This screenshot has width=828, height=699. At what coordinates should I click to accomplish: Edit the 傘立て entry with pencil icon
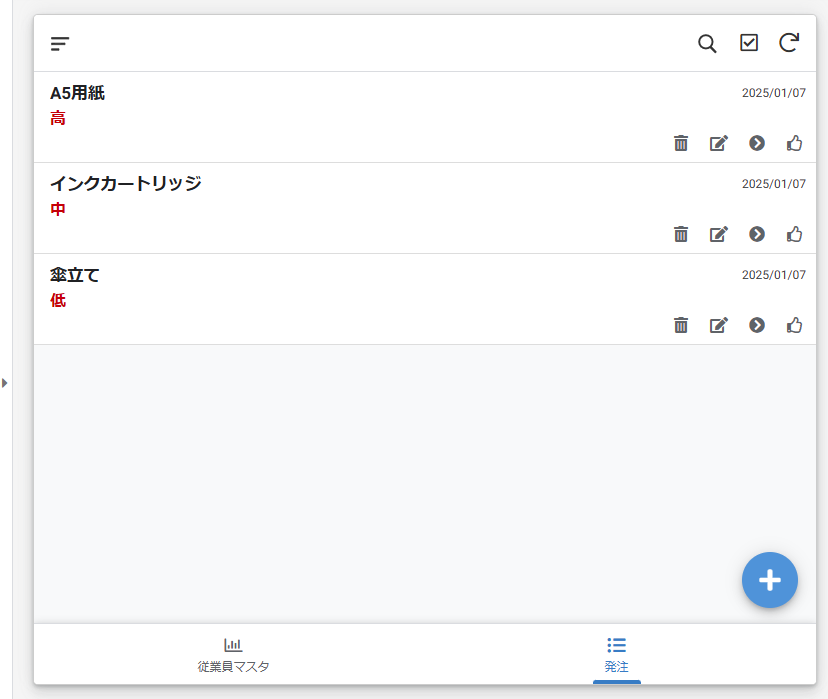(718, 325)
